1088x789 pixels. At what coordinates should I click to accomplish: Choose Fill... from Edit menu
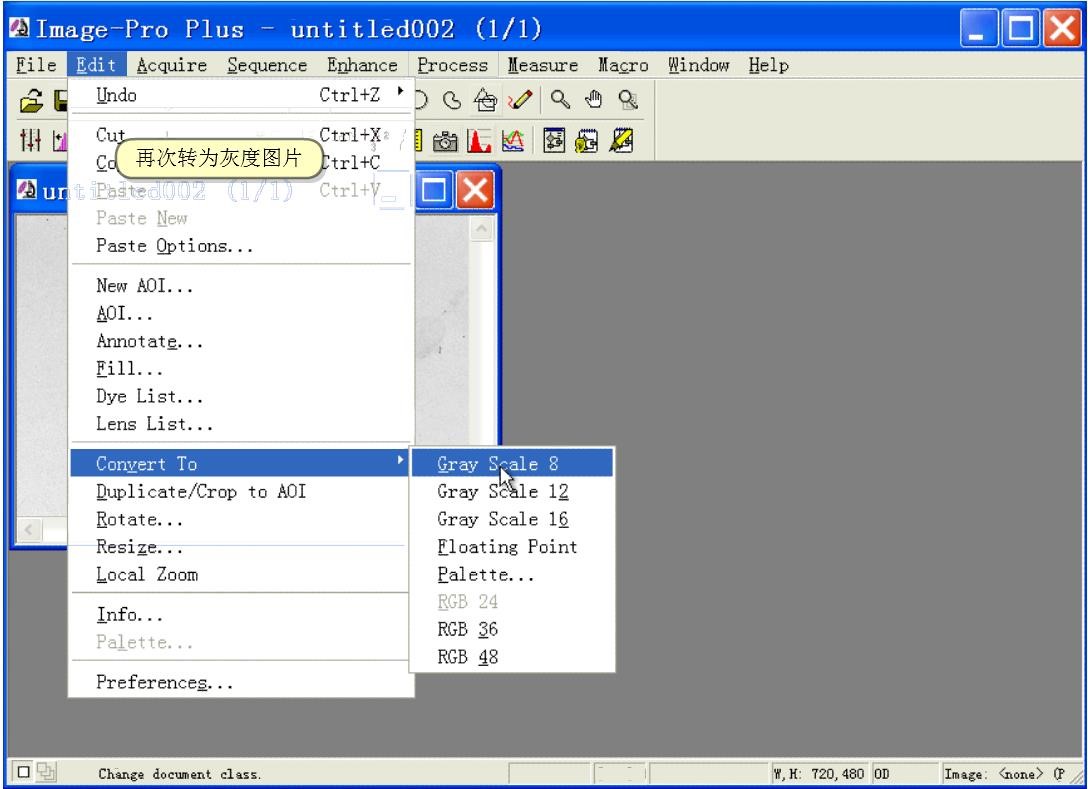[241, 368]
